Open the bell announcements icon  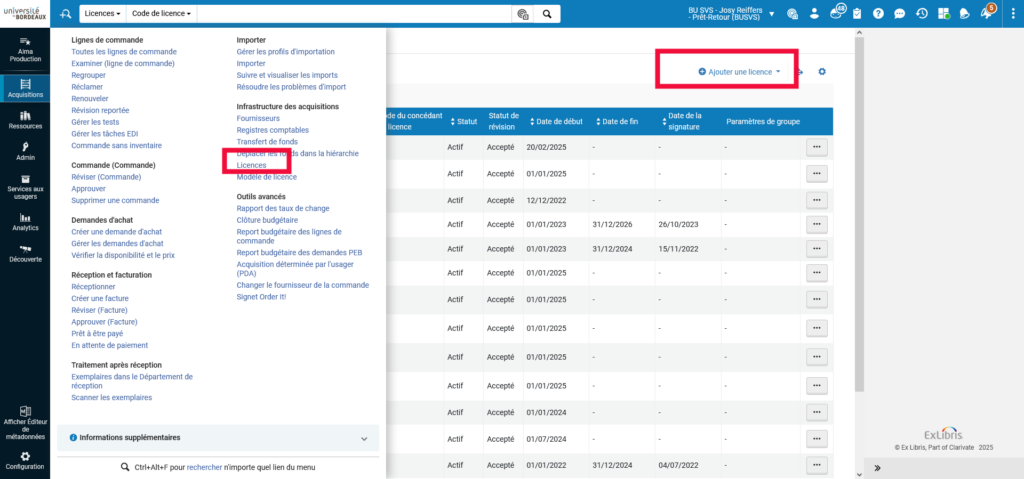(x=964, y=13)
